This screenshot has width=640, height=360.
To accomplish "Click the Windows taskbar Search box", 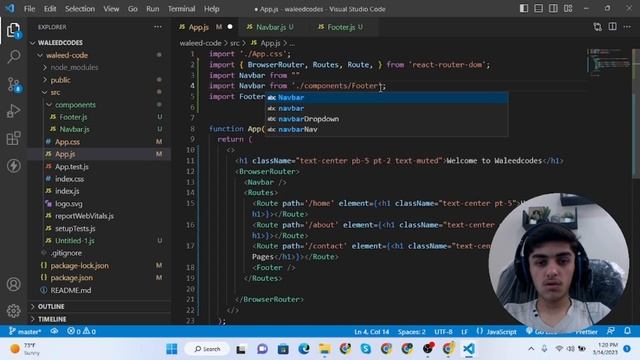I will click(207, 349).
